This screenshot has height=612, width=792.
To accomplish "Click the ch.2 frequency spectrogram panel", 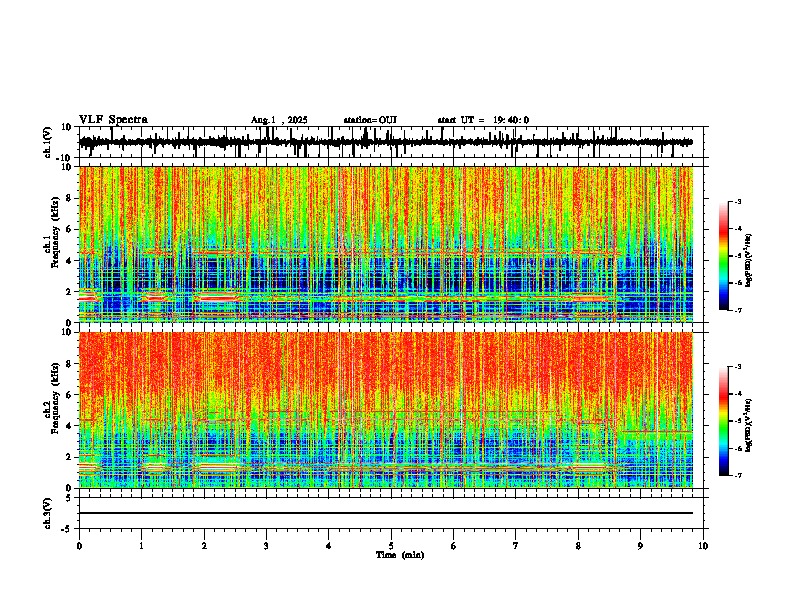I will (386, 410).
